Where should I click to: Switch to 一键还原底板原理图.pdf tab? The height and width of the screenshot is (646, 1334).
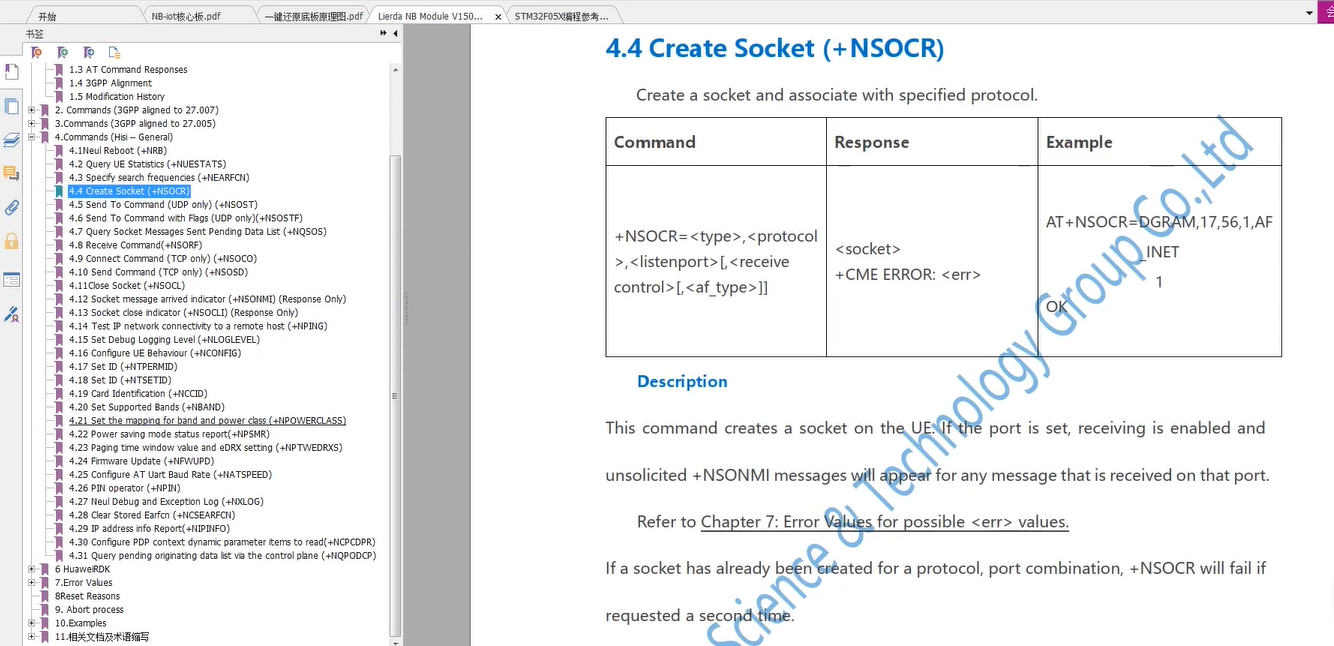click(x=315, y=17)
